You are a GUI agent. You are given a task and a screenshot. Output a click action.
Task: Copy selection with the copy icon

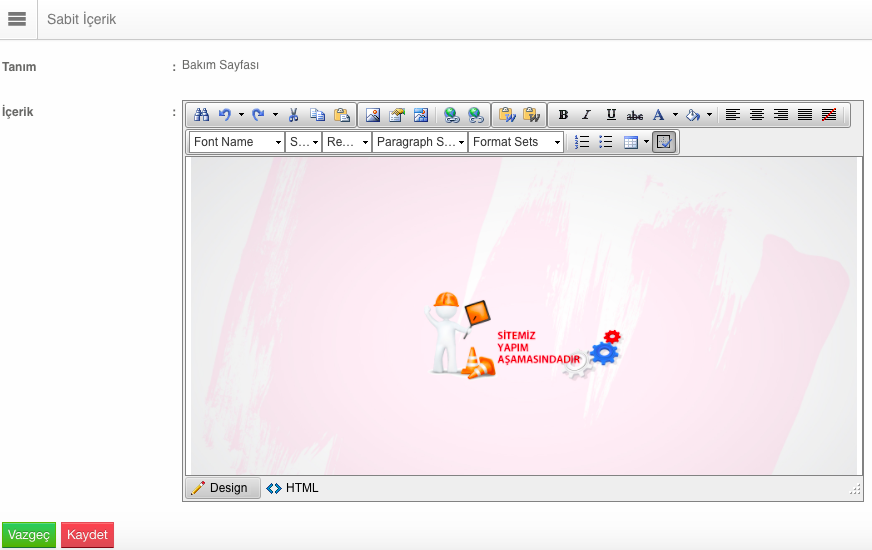tap(318, 115)
